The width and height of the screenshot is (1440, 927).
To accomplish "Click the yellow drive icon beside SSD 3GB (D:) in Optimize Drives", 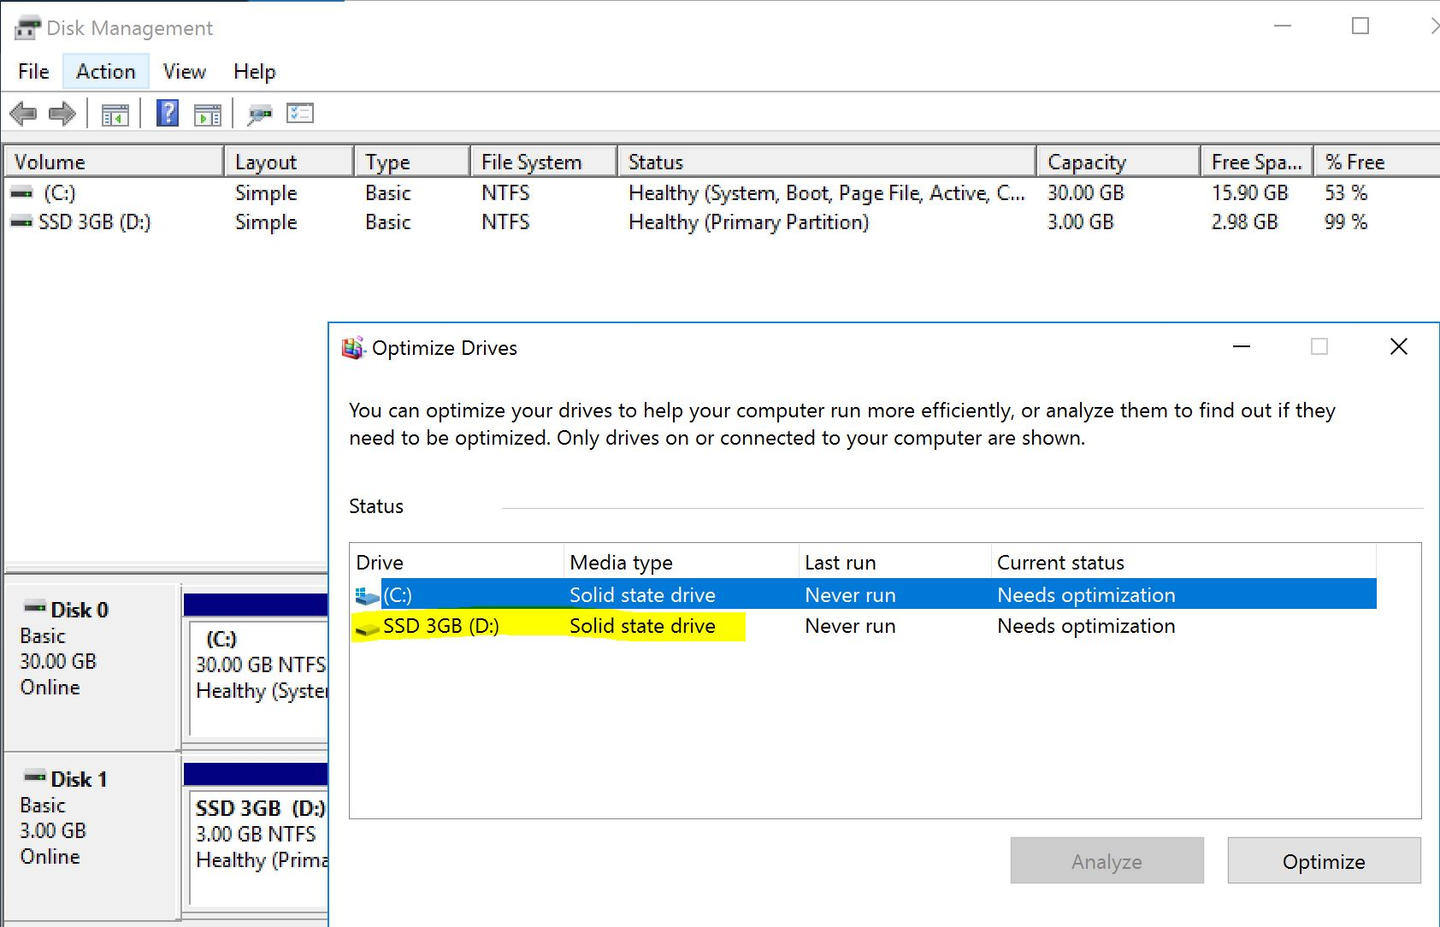I will [367, 628].
